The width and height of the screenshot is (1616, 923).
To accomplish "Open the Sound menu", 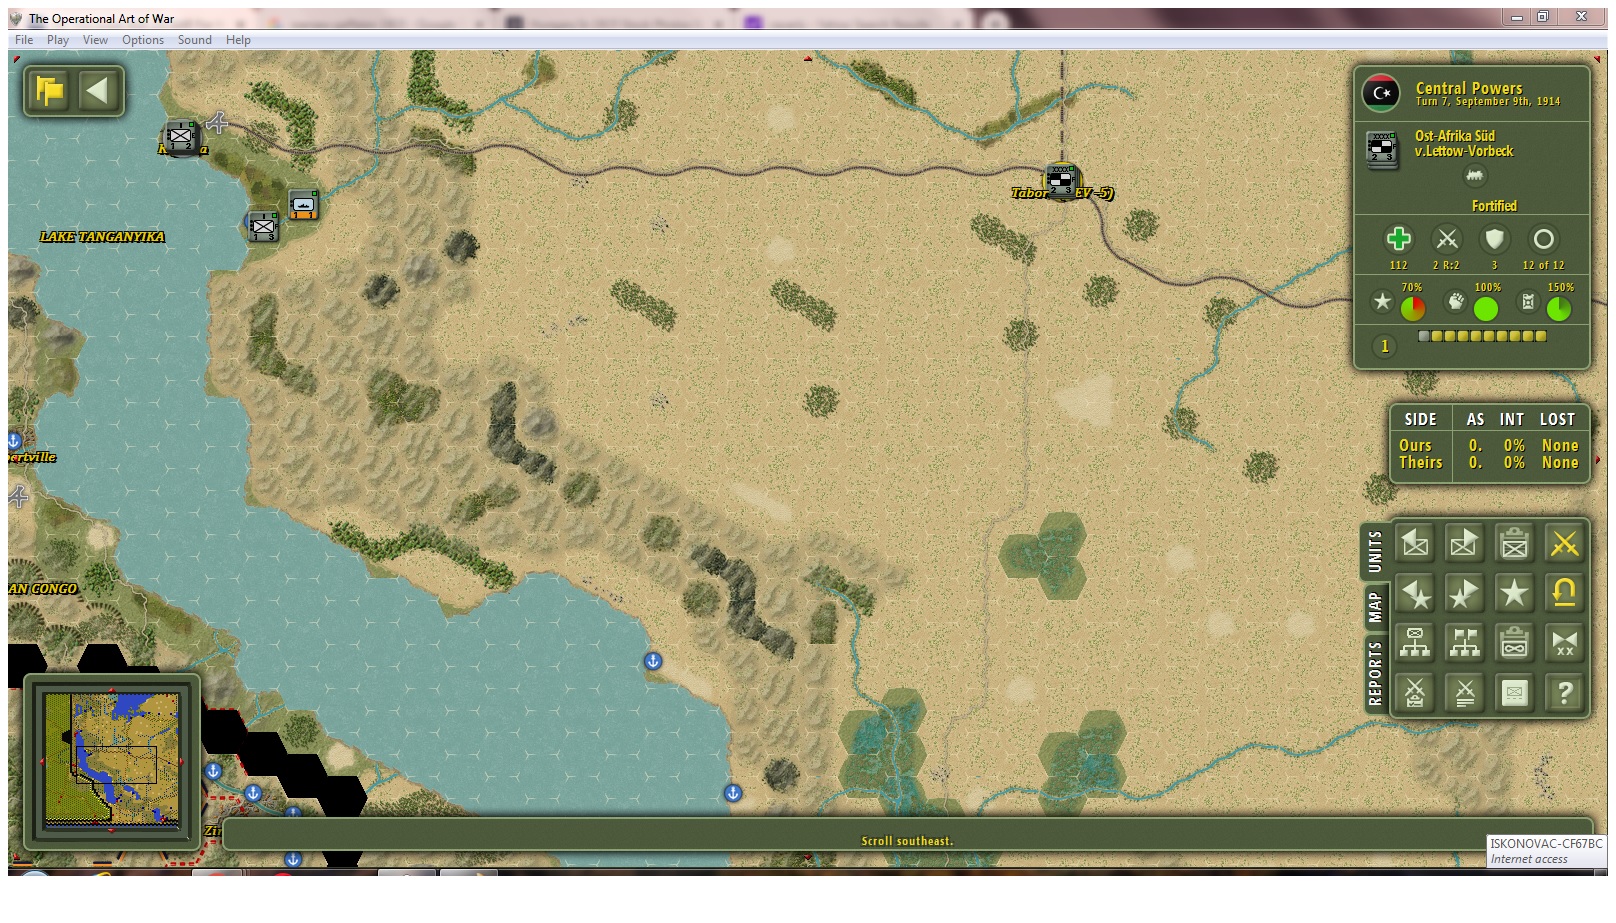I will tap(195, 40).
